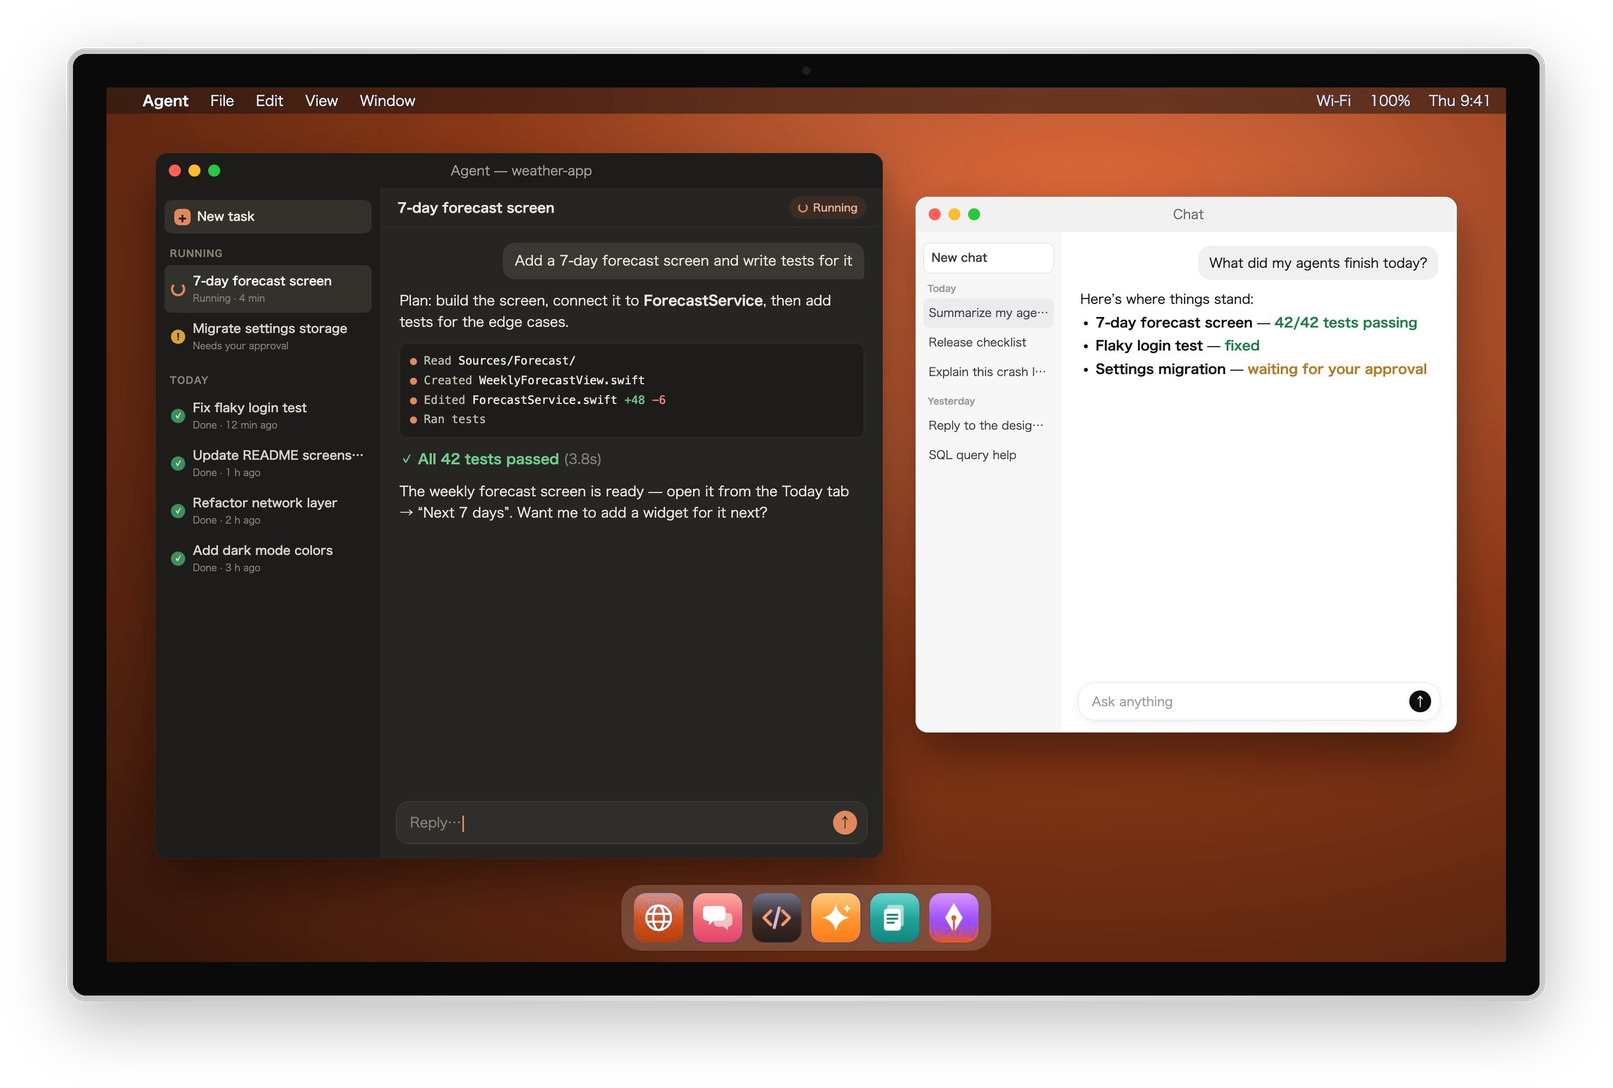Click the 100% battery indicator

[1390, 101]
